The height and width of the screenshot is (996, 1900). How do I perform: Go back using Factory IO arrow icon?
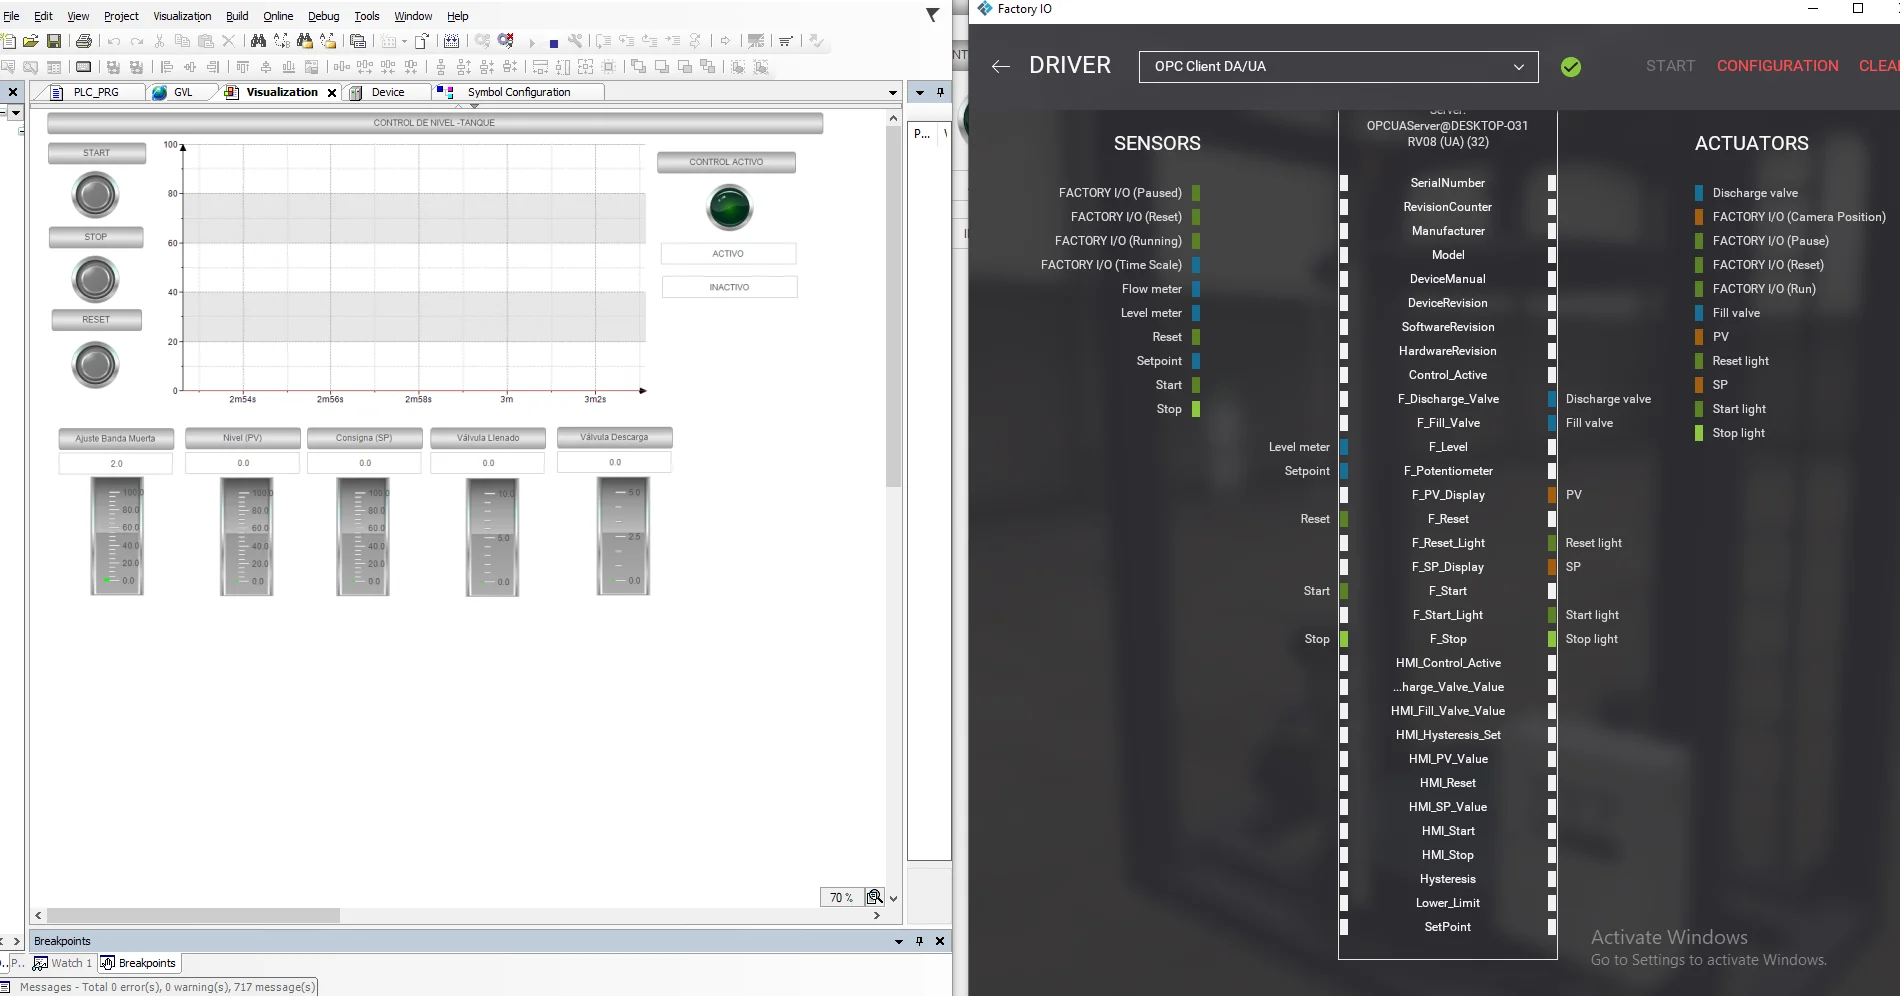(1000, 67)
